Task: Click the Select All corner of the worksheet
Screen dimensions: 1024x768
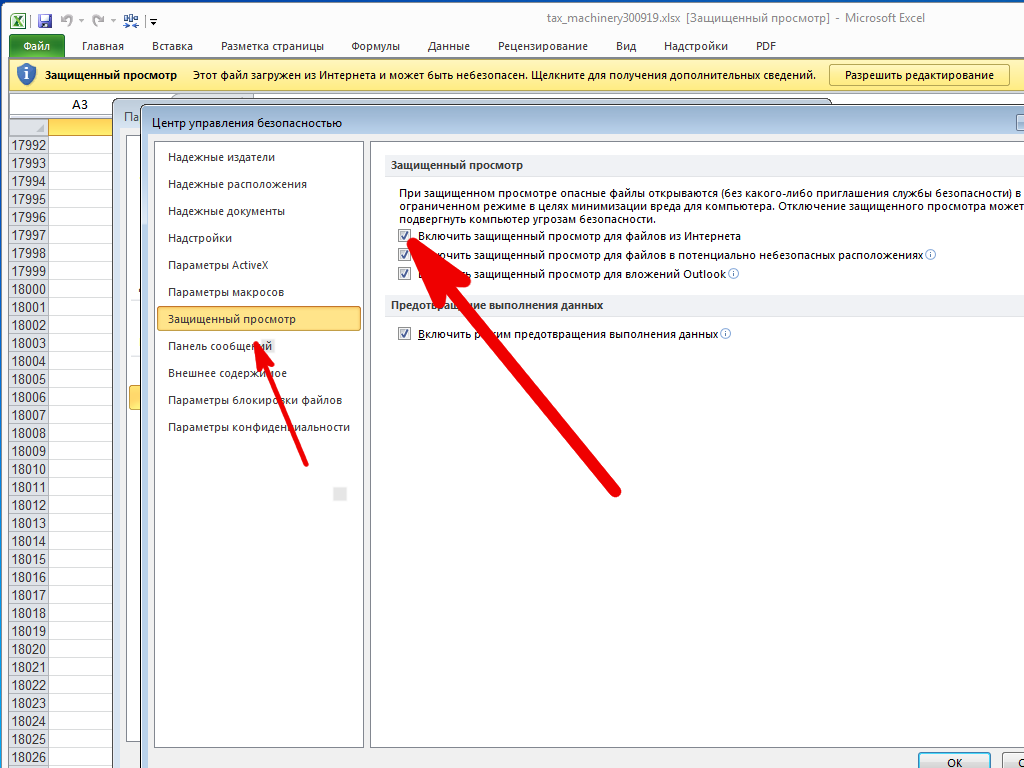Action: coord(29,127)
